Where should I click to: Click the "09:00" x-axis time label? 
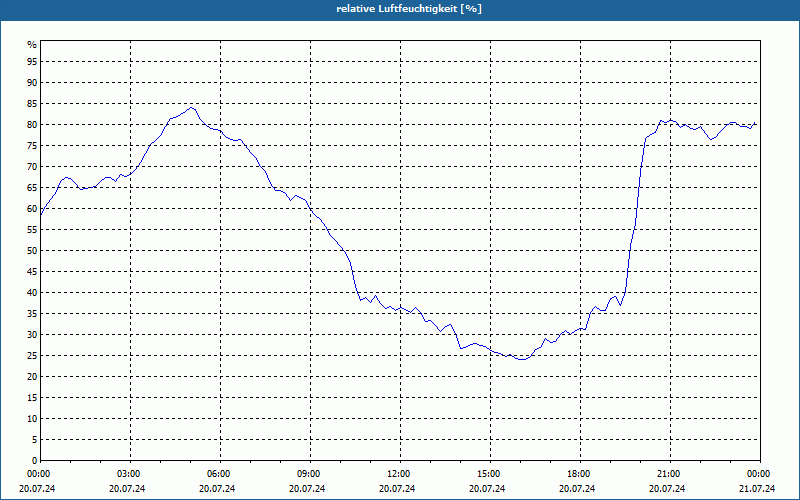[x=308, y=474]
